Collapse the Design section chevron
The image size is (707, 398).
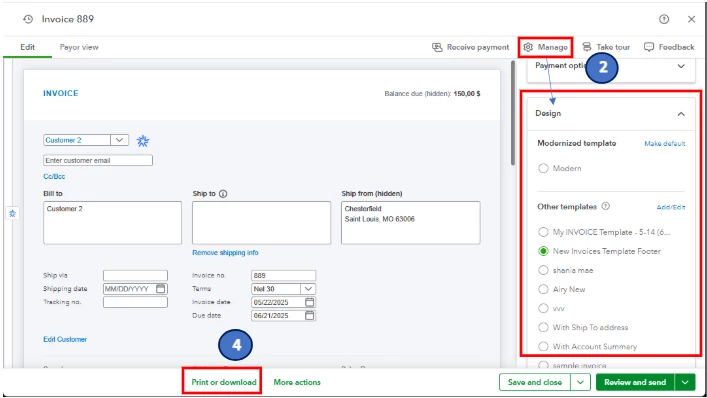coord(681,114)
